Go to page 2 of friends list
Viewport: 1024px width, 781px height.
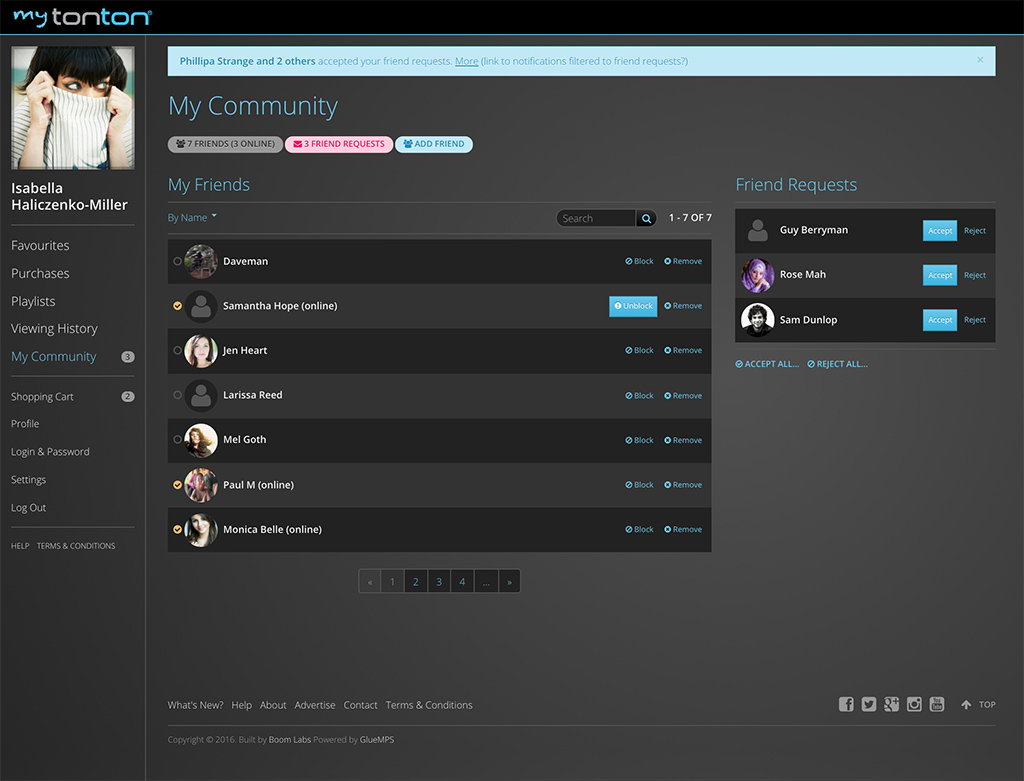coord(416,581)
